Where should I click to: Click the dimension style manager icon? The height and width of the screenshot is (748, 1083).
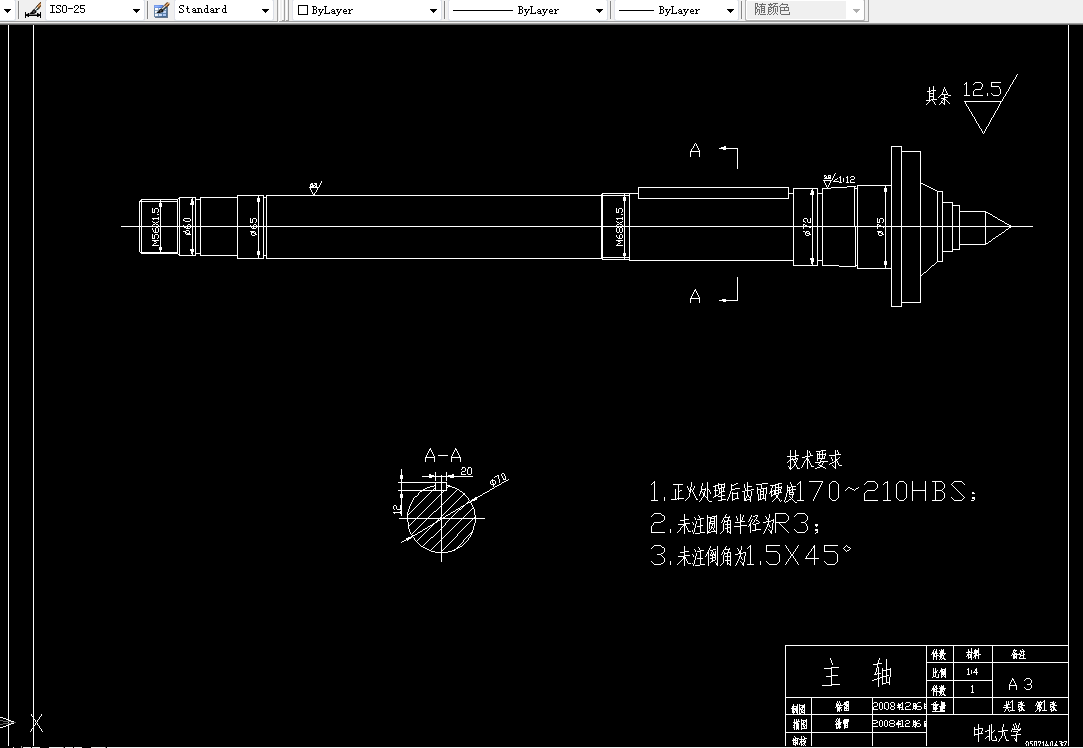32,10
